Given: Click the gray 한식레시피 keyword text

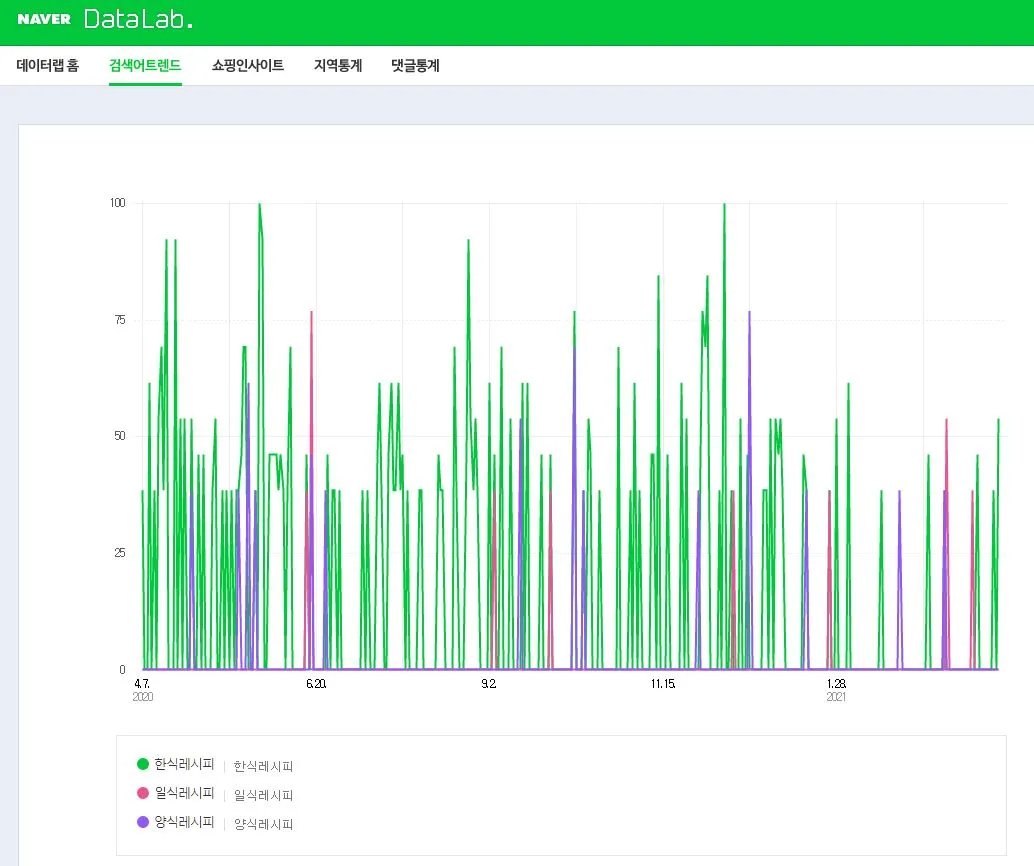Looking at the screenshot, I should (264, 766).
